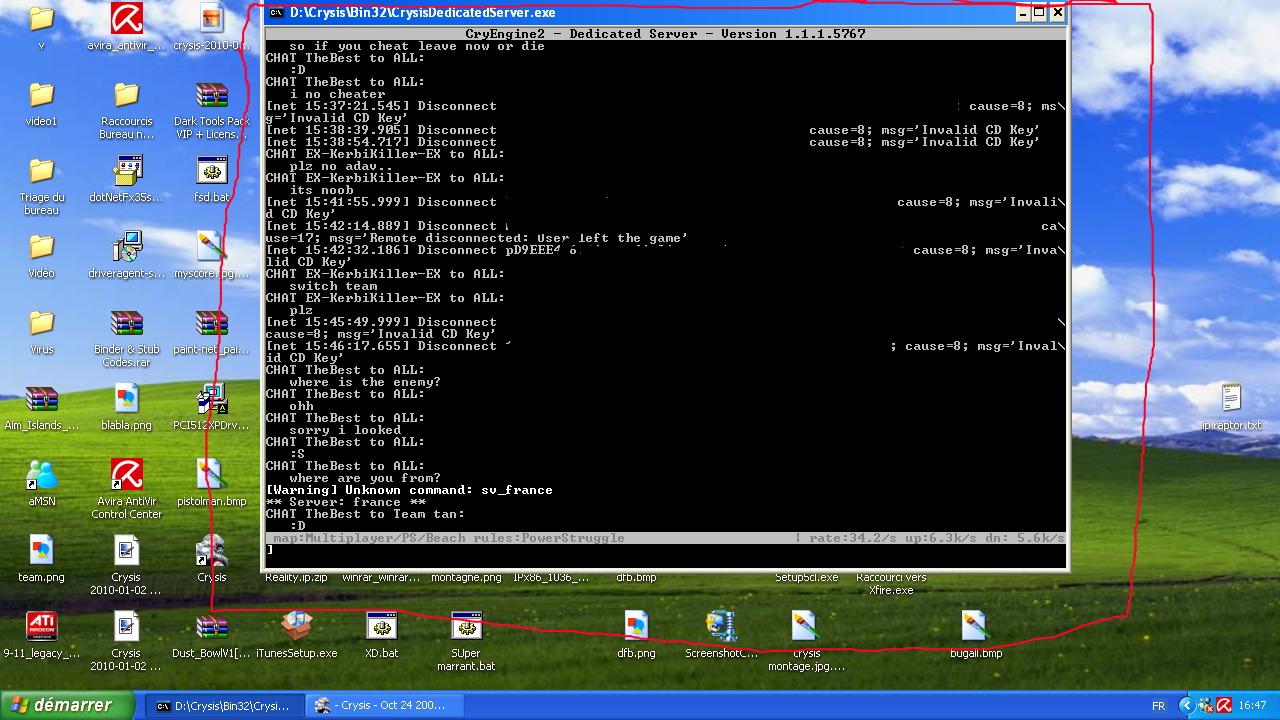
Task: Select the team.png image icon
Action: click(41, 550)
